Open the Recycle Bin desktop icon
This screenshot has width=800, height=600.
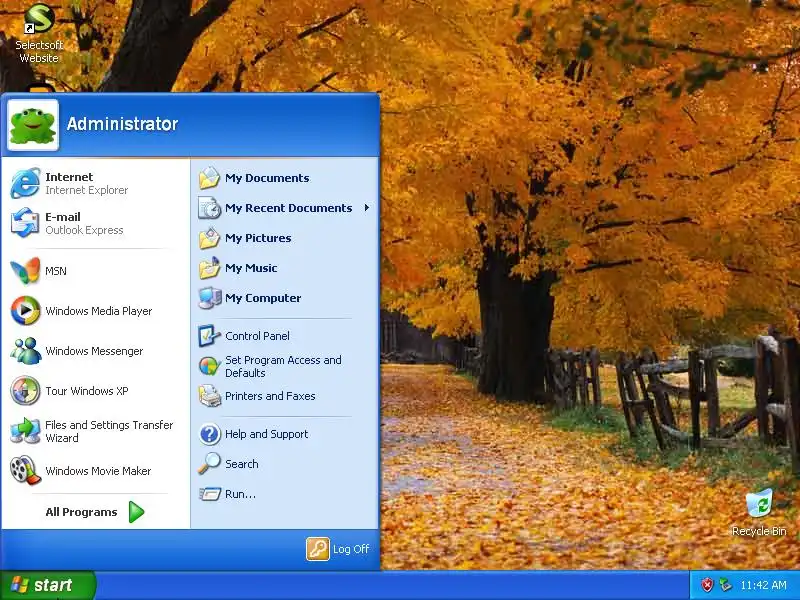759,503
